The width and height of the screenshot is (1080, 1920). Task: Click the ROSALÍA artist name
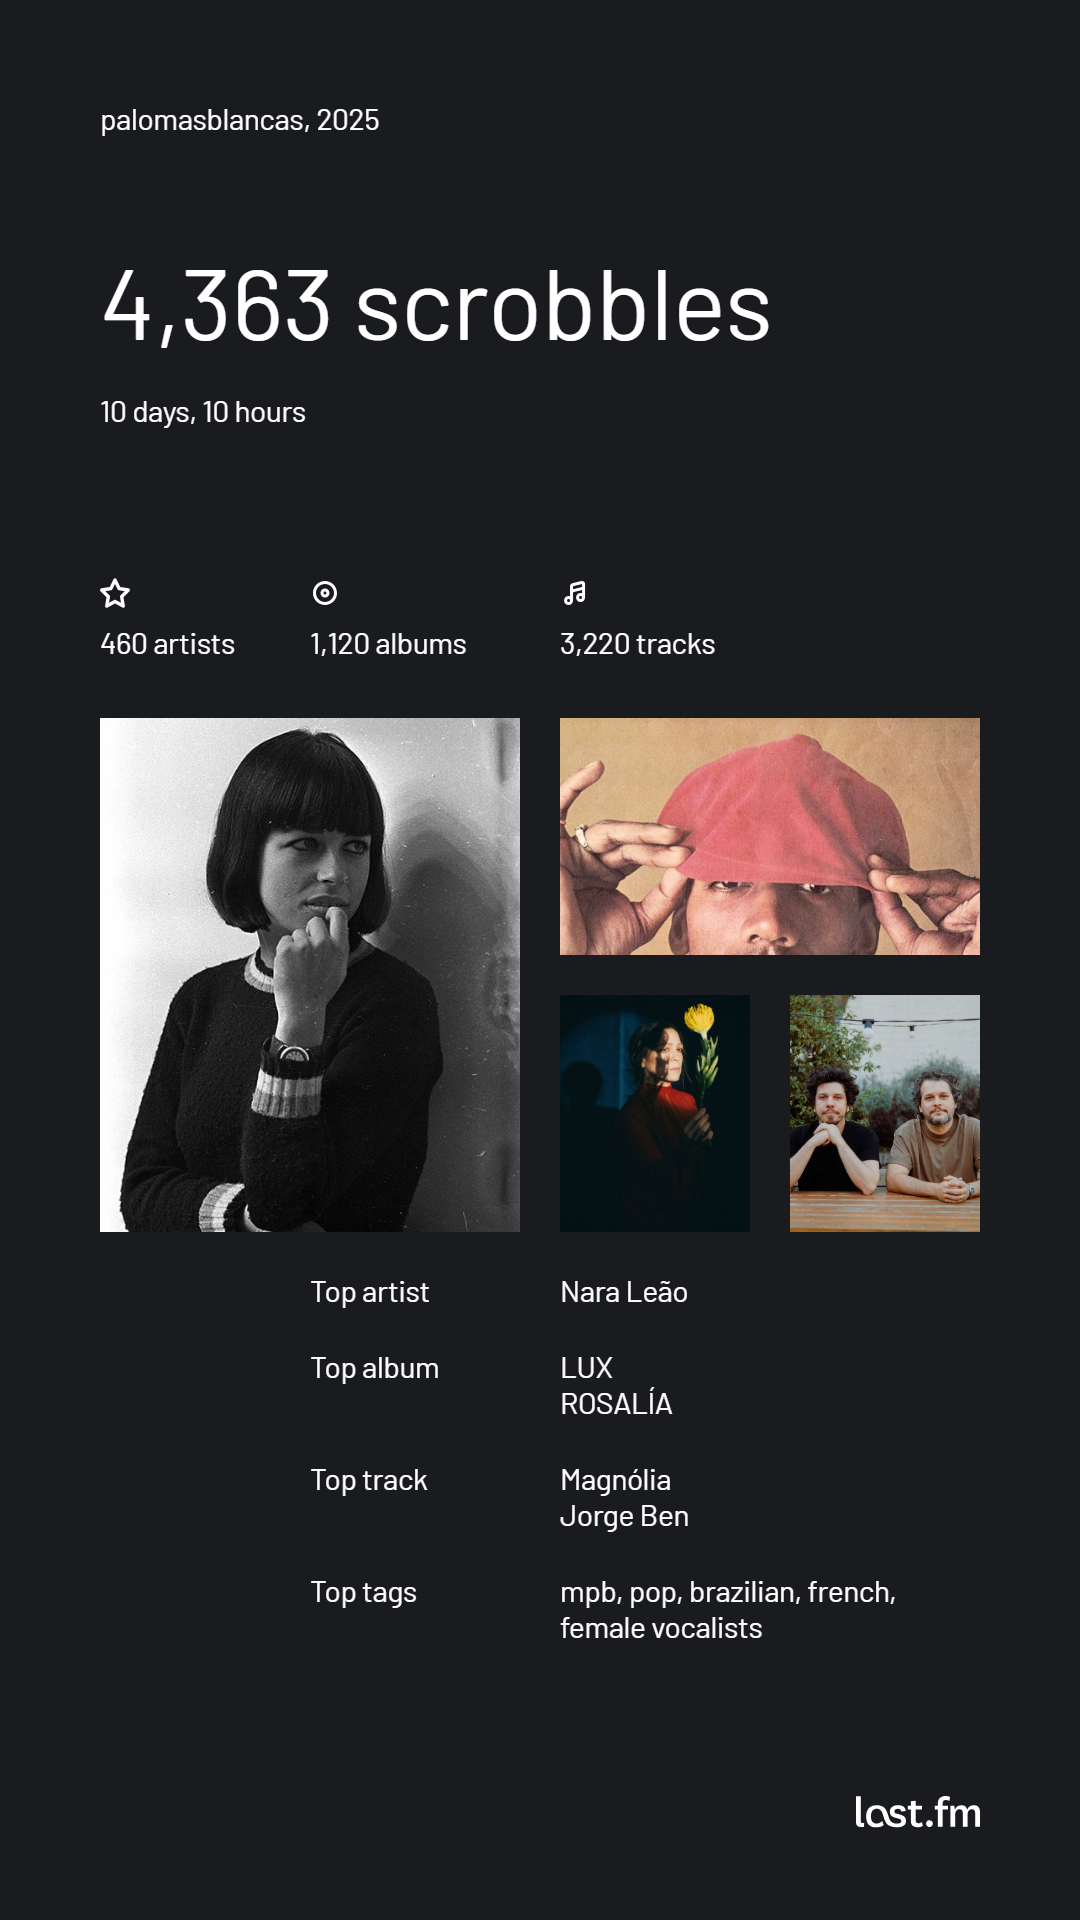(x=616, y=1404)
